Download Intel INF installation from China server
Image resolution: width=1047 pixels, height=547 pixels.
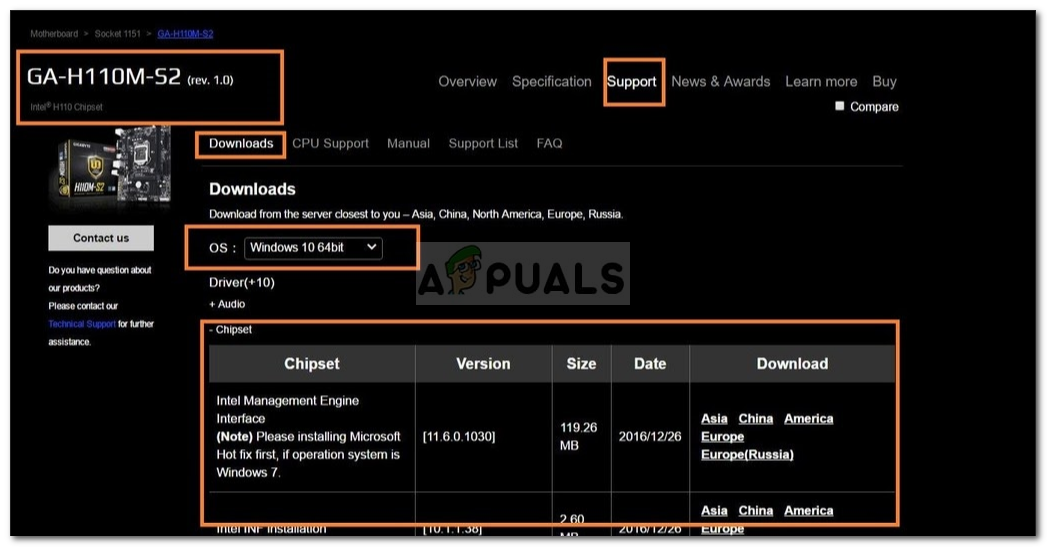pos(755,511)
